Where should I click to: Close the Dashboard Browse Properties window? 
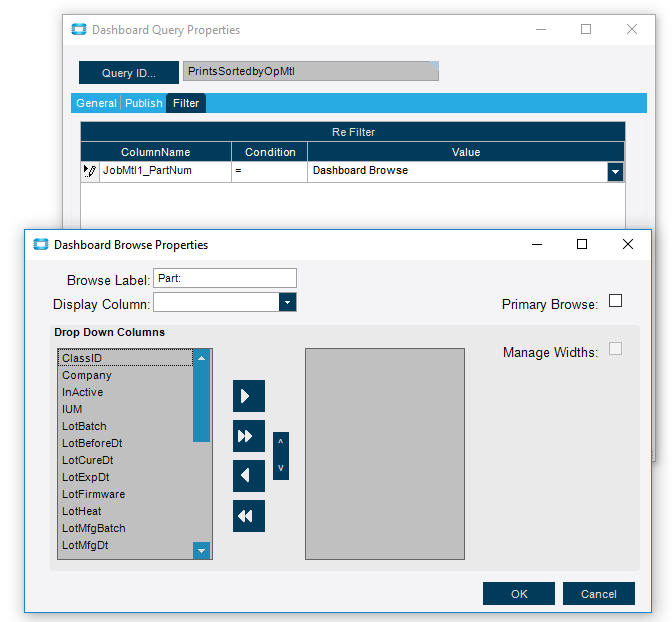[x=627, y=244]
